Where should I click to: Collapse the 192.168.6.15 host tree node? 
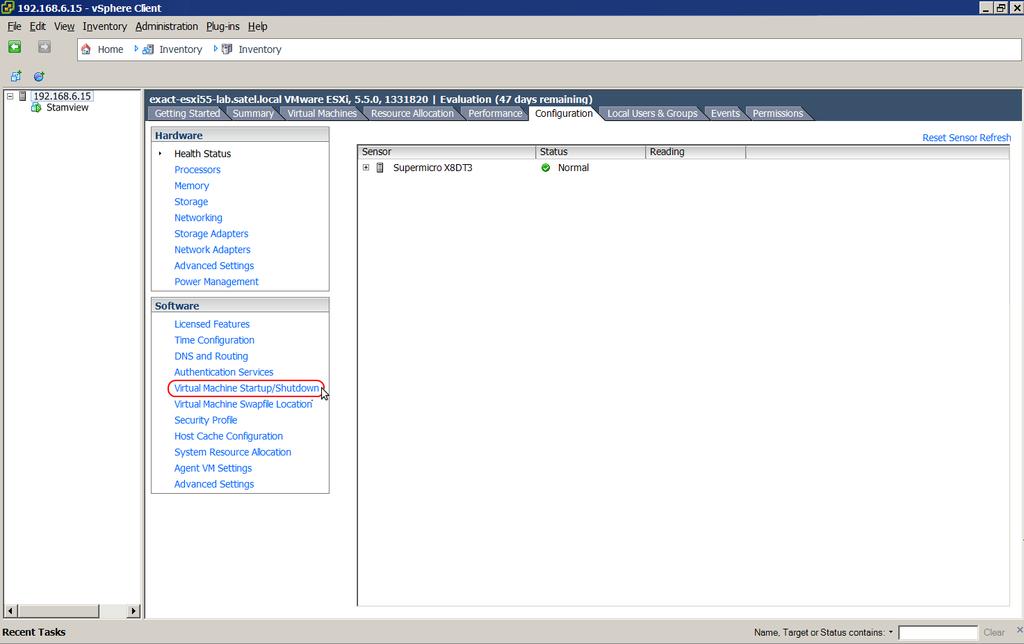coord(10,96)
